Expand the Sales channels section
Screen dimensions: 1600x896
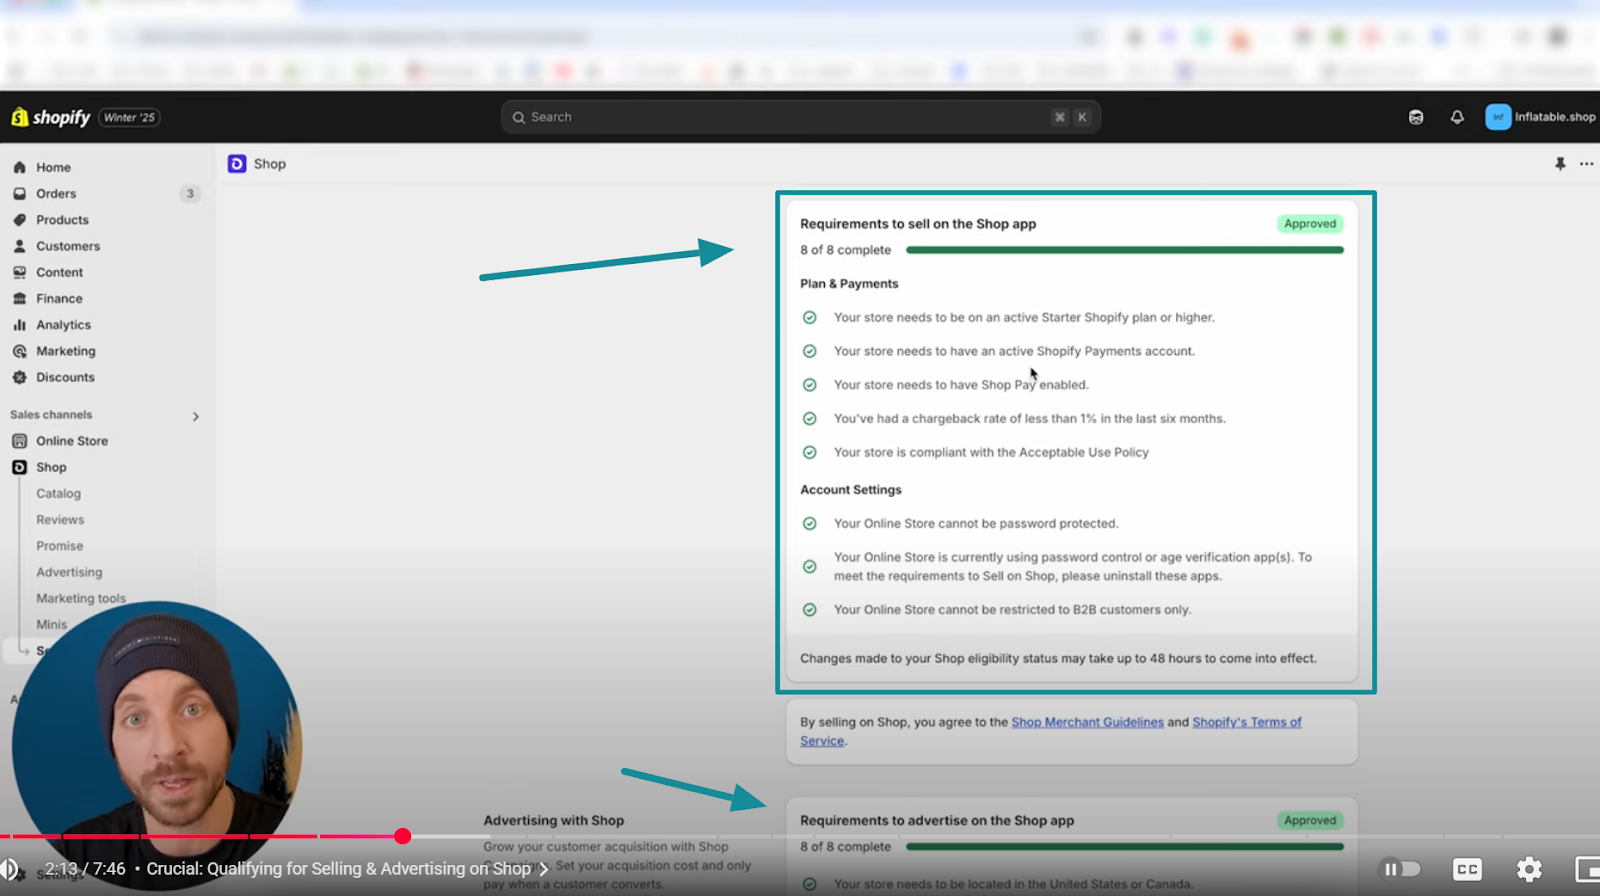(196, 416)
